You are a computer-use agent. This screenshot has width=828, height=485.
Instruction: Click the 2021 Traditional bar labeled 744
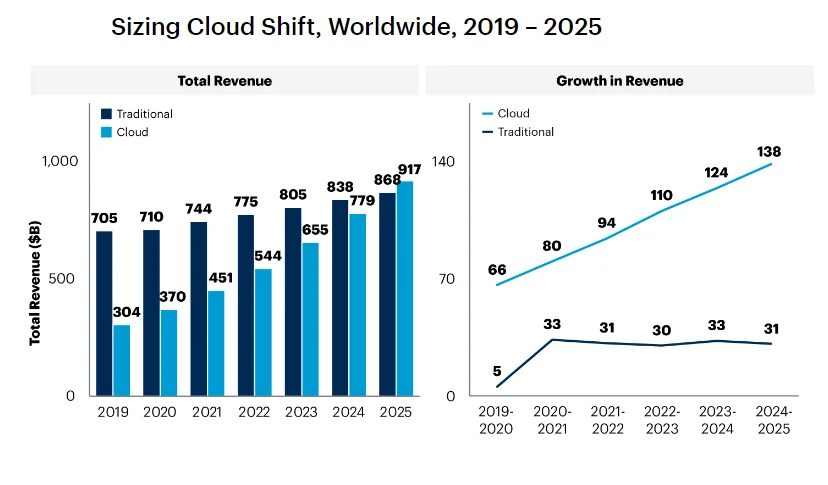click(199, 309)
